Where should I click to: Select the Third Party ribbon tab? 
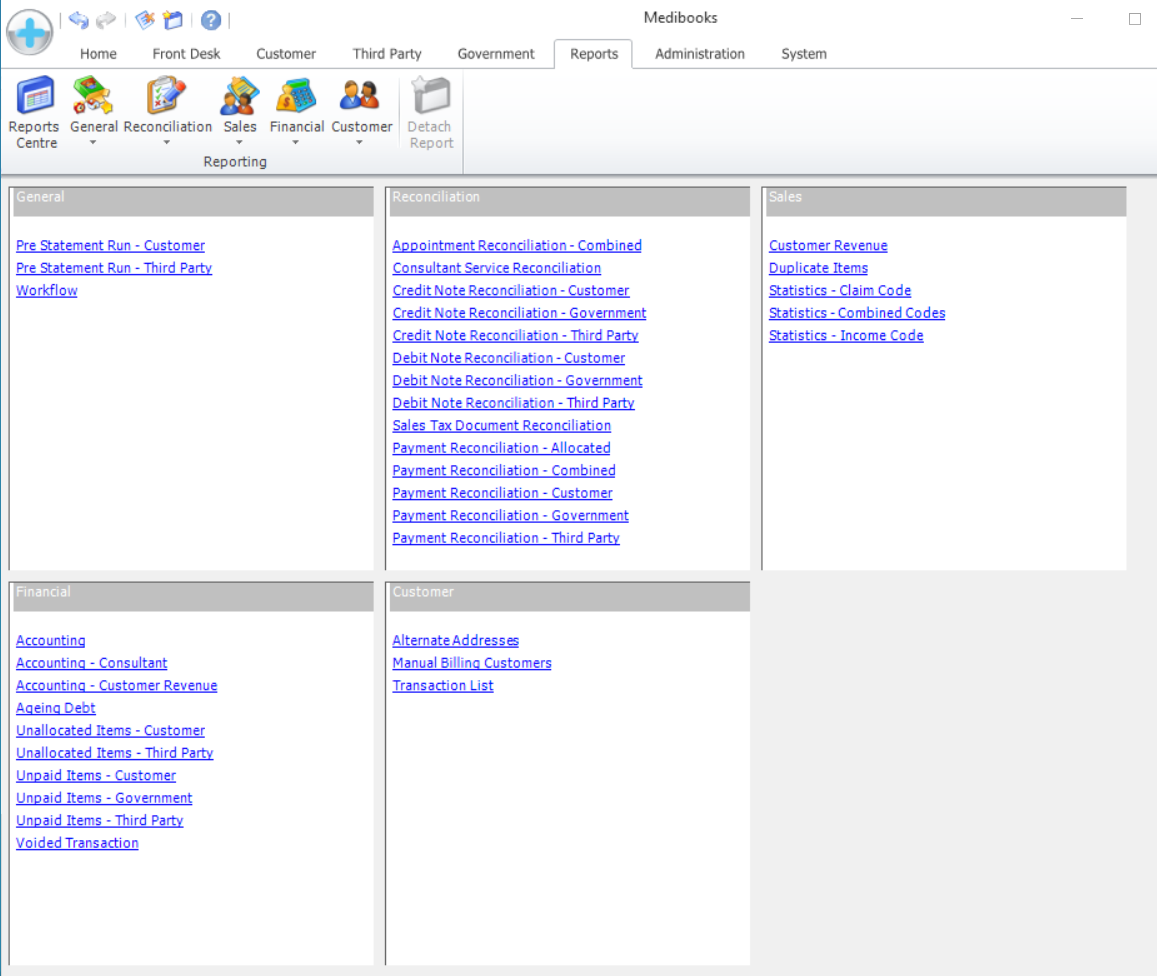tap(387, 54)
